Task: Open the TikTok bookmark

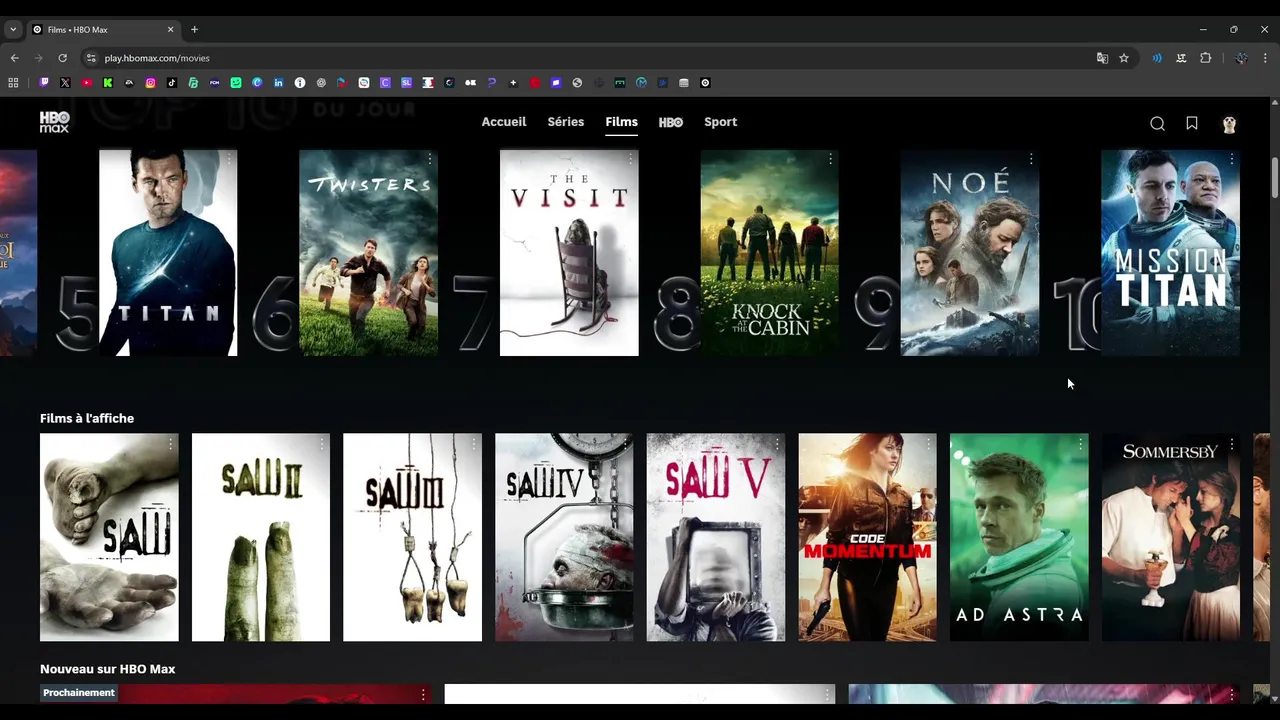Action: click(172, 83)
